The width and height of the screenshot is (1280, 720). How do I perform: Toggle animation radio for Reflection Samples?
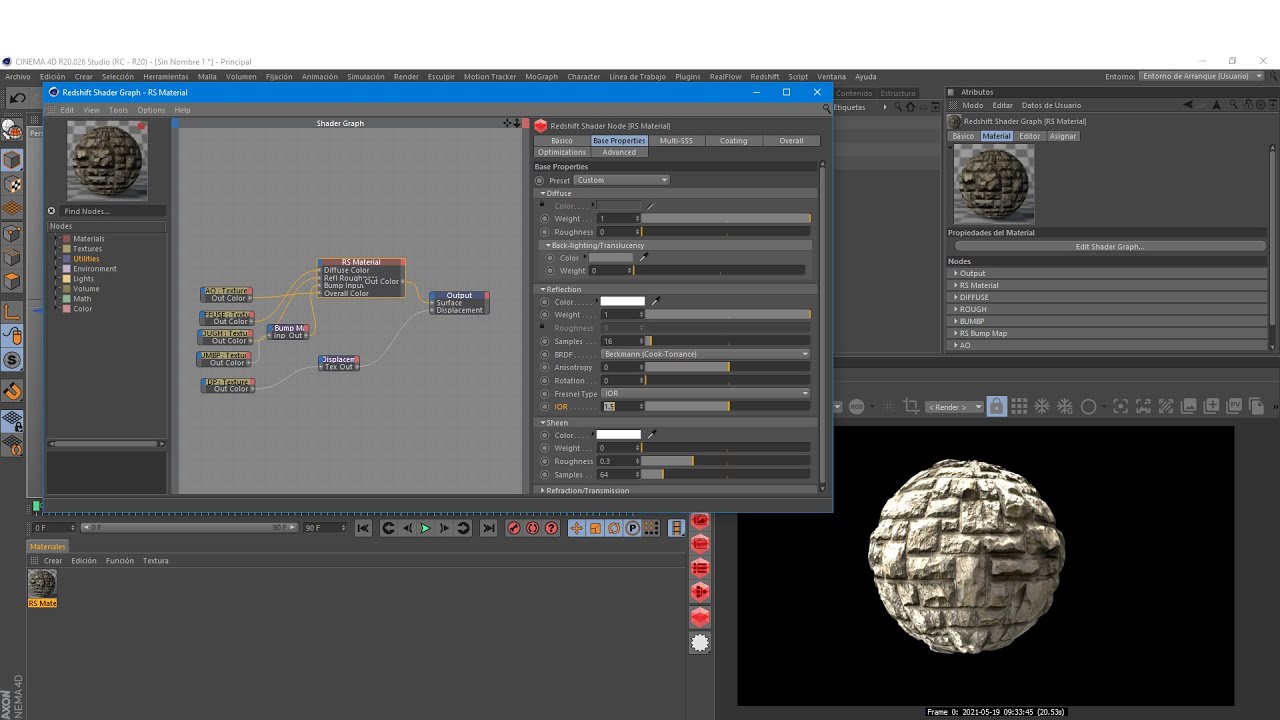point(545,341)
